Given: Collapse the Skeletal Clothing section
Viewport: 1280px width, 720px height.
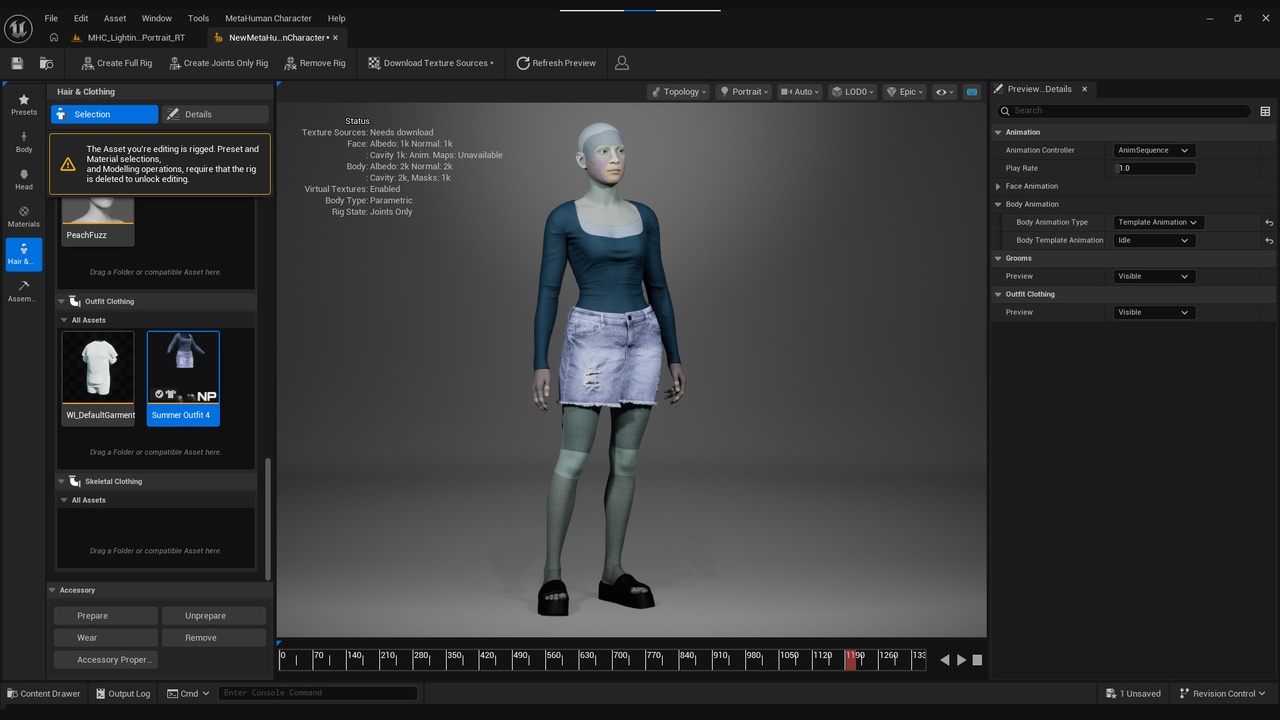Looking at the screenshot, I should [61, 481].
